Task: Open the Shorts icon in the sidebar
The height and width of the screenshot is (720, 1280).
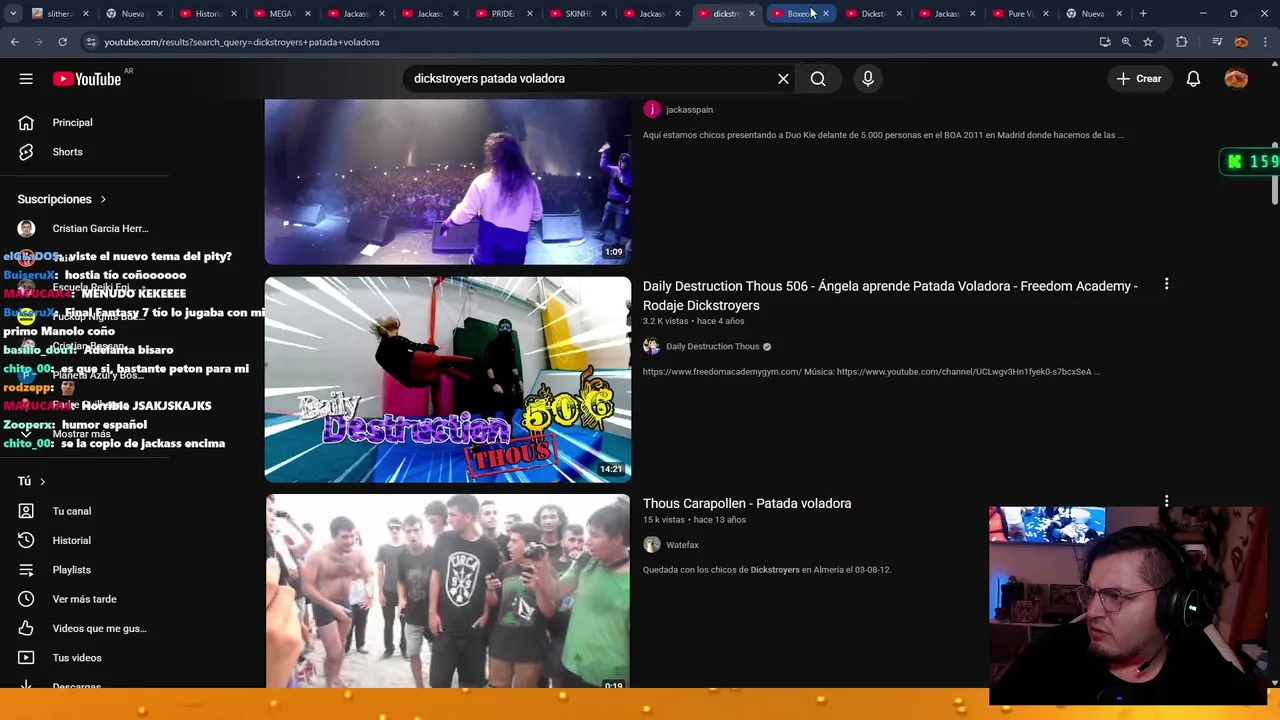Action: pos(26,152)
